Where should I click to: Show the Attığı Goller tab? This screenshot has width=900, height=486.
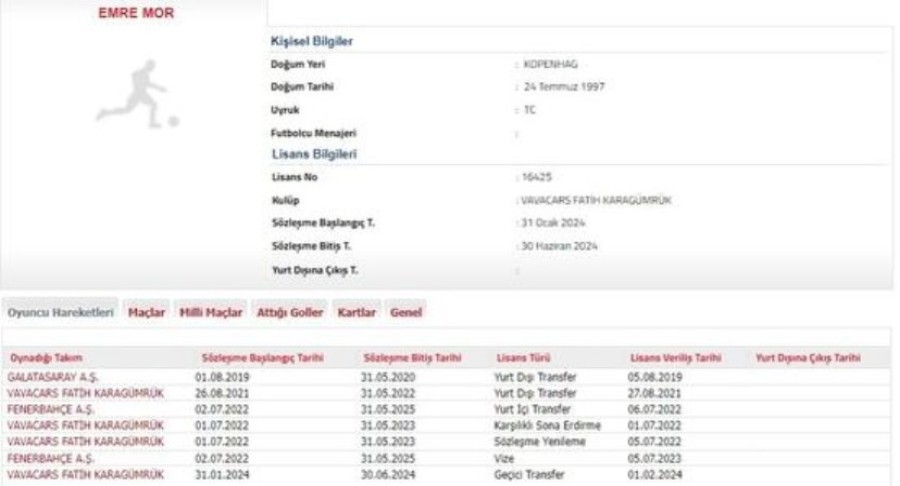coord(290,312)
